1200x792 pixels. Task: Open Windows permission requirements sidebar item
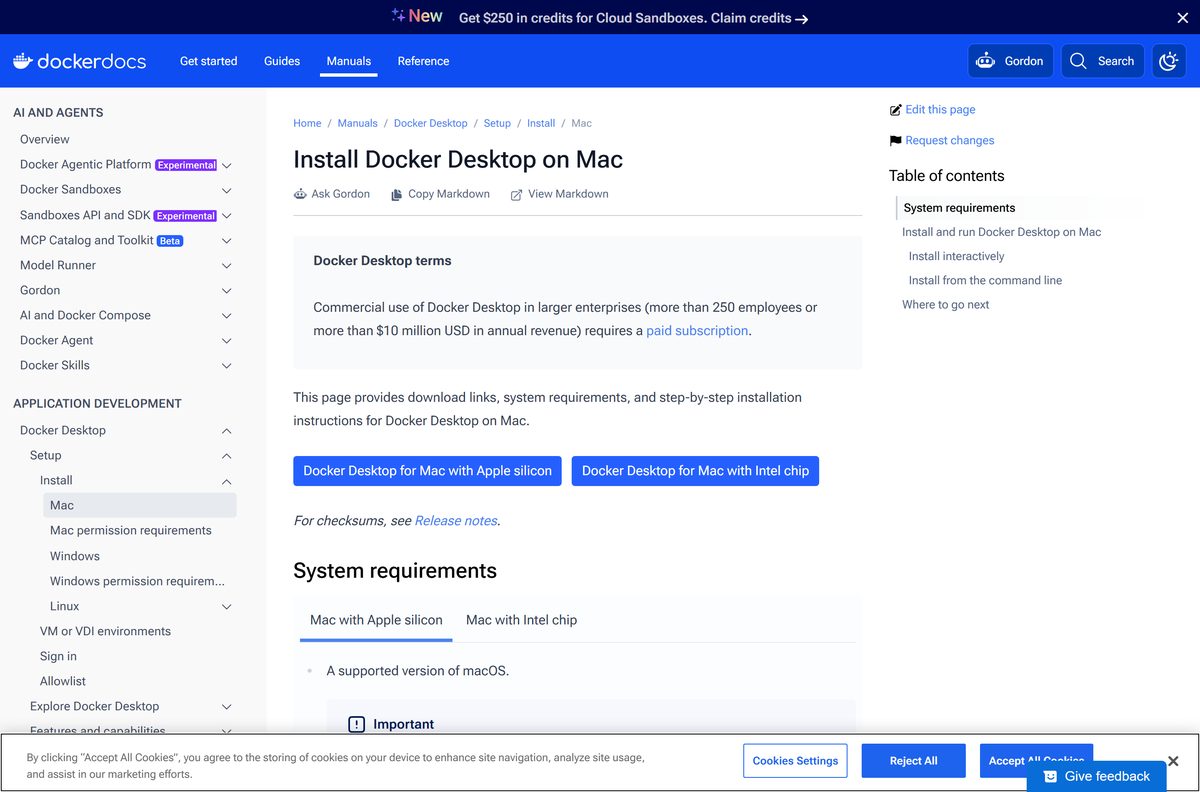coord(137,581)
